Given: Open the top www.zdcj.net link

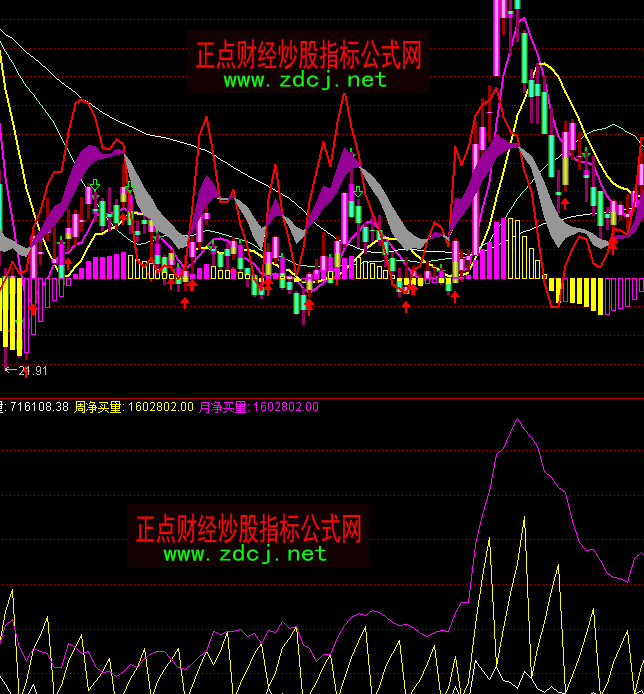Looking at the screenshot, I should coord(305,80).
